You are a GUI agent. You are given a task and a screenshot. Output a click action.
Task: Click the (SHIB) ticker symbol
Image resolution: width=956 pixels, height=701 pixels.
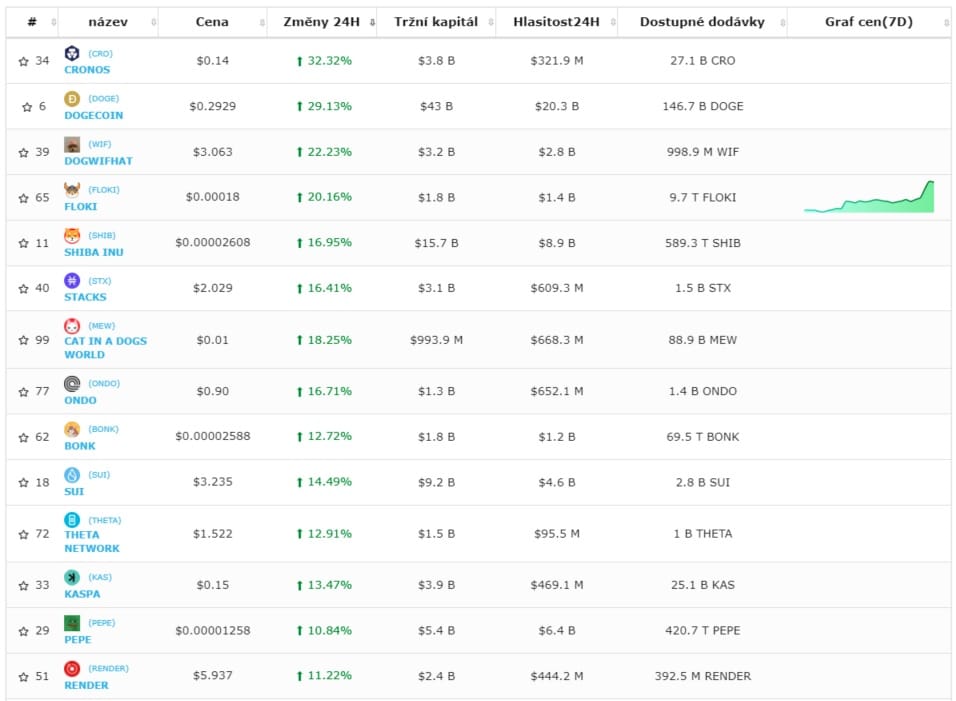coord(102,235)
